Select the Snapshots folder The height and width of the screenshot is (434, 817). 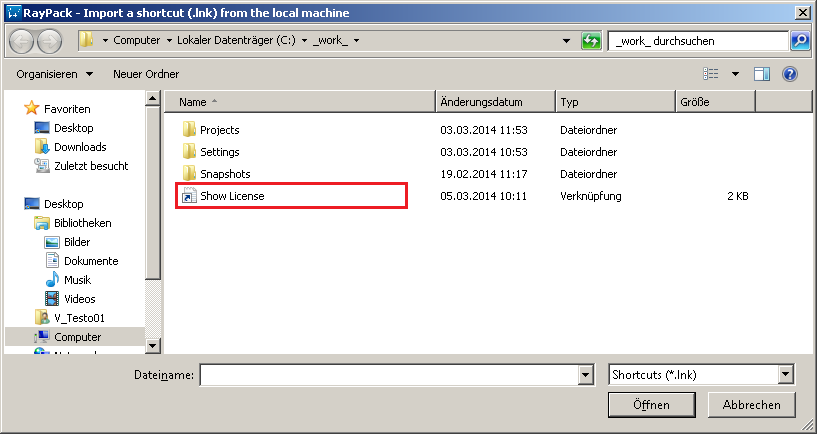(x=224, y=174)
